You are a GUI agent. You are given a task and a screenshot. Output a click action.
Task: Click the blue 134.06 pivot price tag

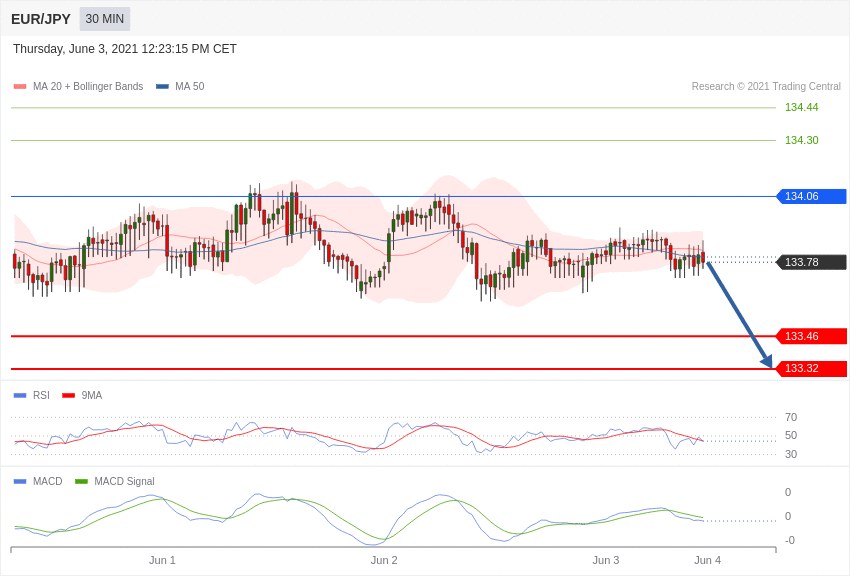812,196
